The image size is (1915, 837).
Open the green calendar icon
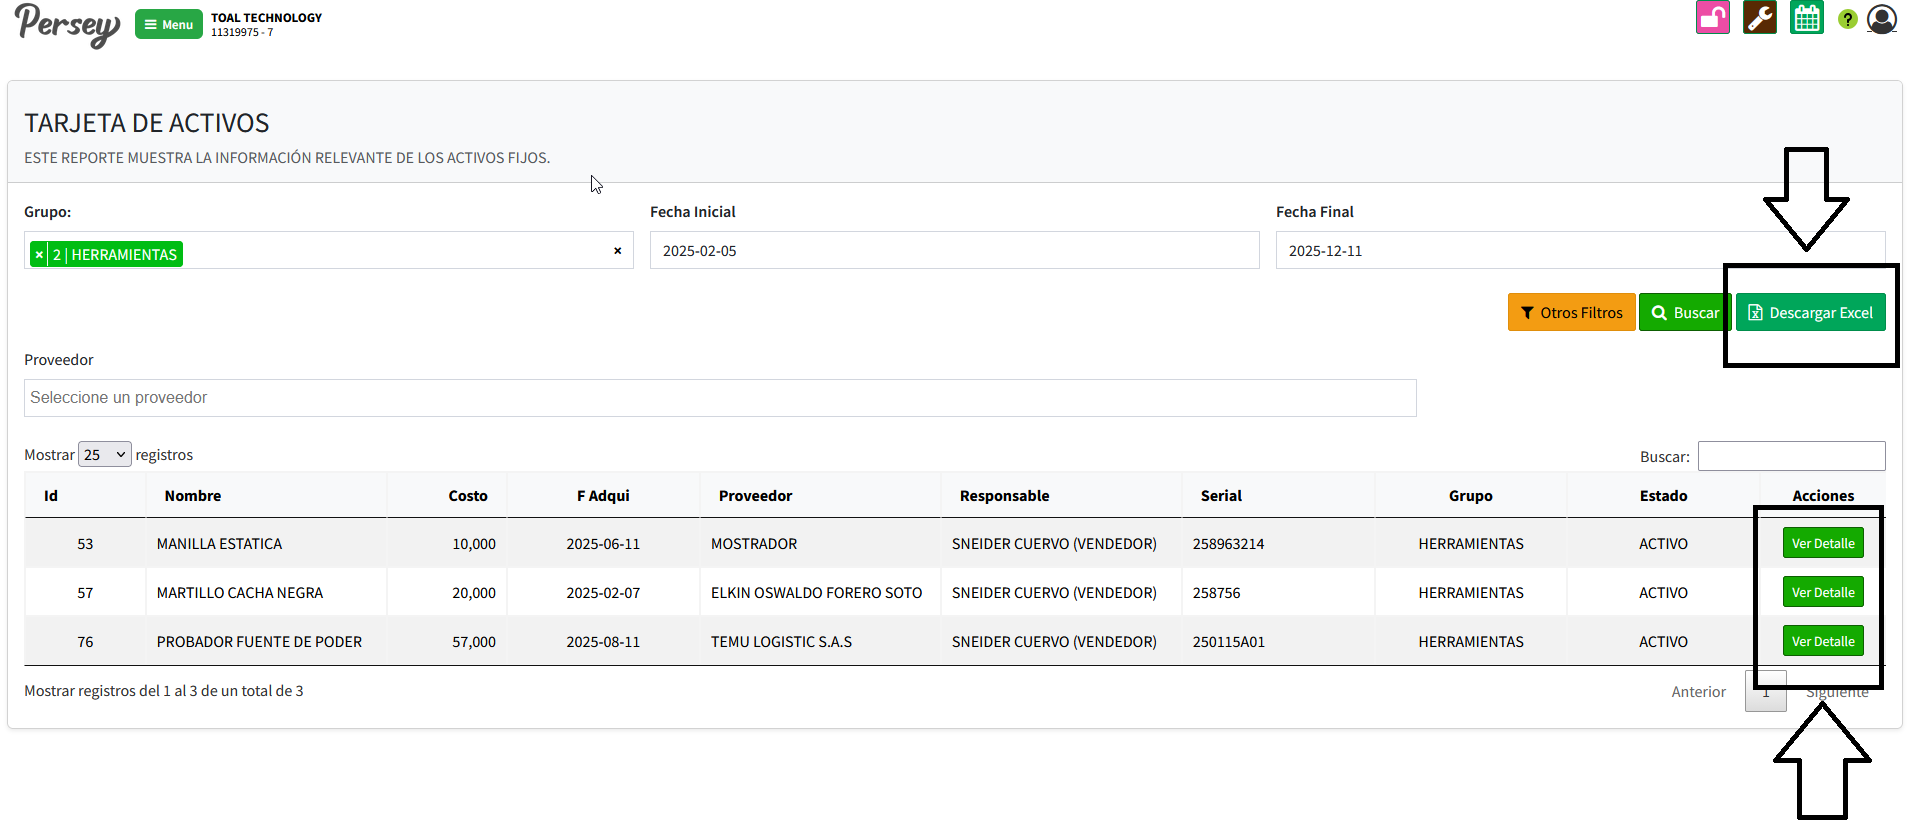(x=1806, y=18)
